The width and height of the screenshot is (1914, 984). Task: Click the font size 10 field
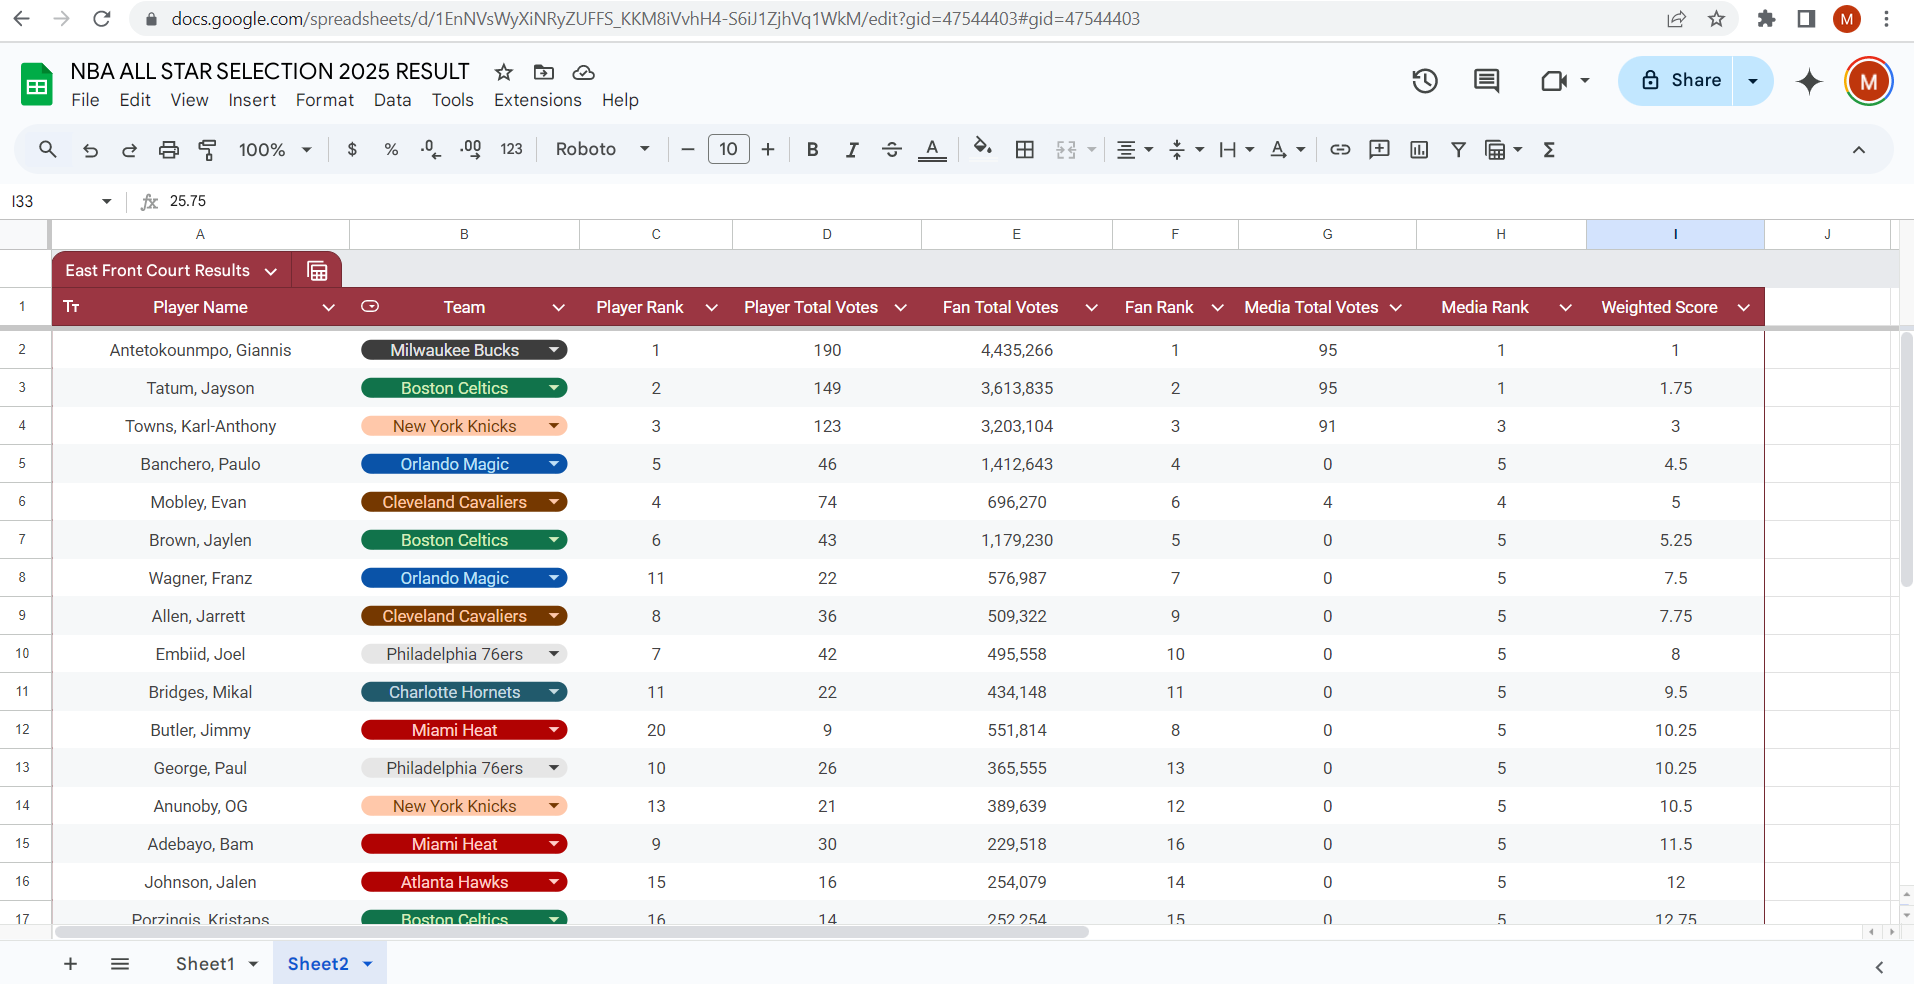click(728, 150)
